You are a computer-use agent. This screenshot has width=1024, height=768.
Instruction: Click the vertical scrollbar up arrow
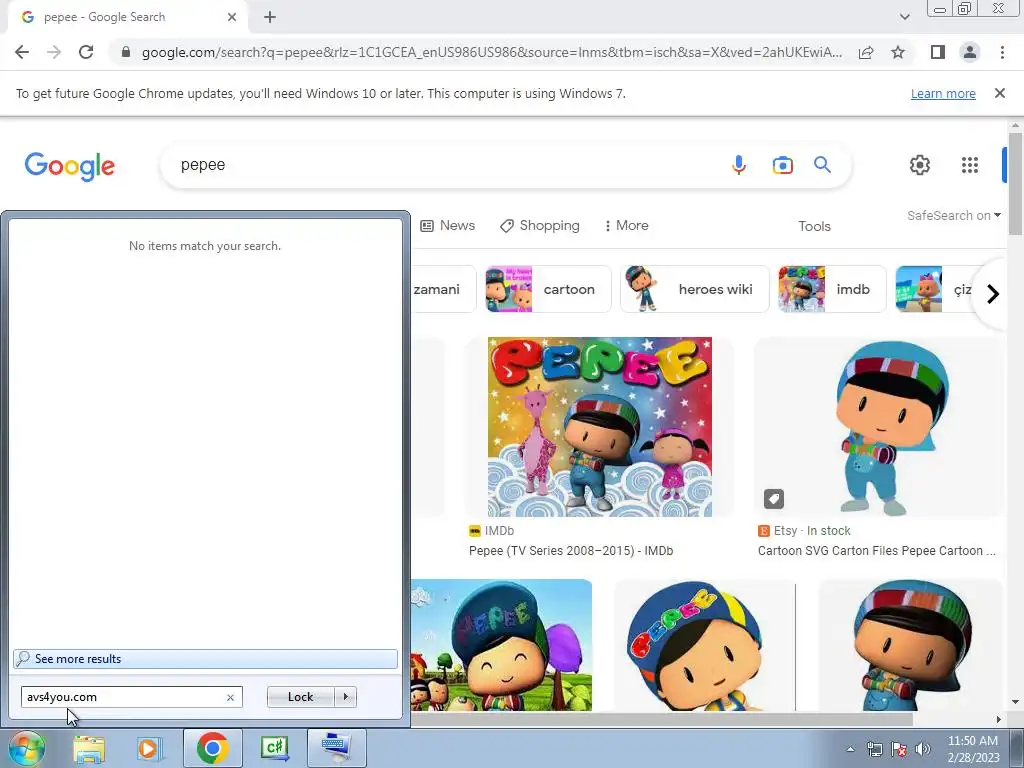coord(1015,125)
